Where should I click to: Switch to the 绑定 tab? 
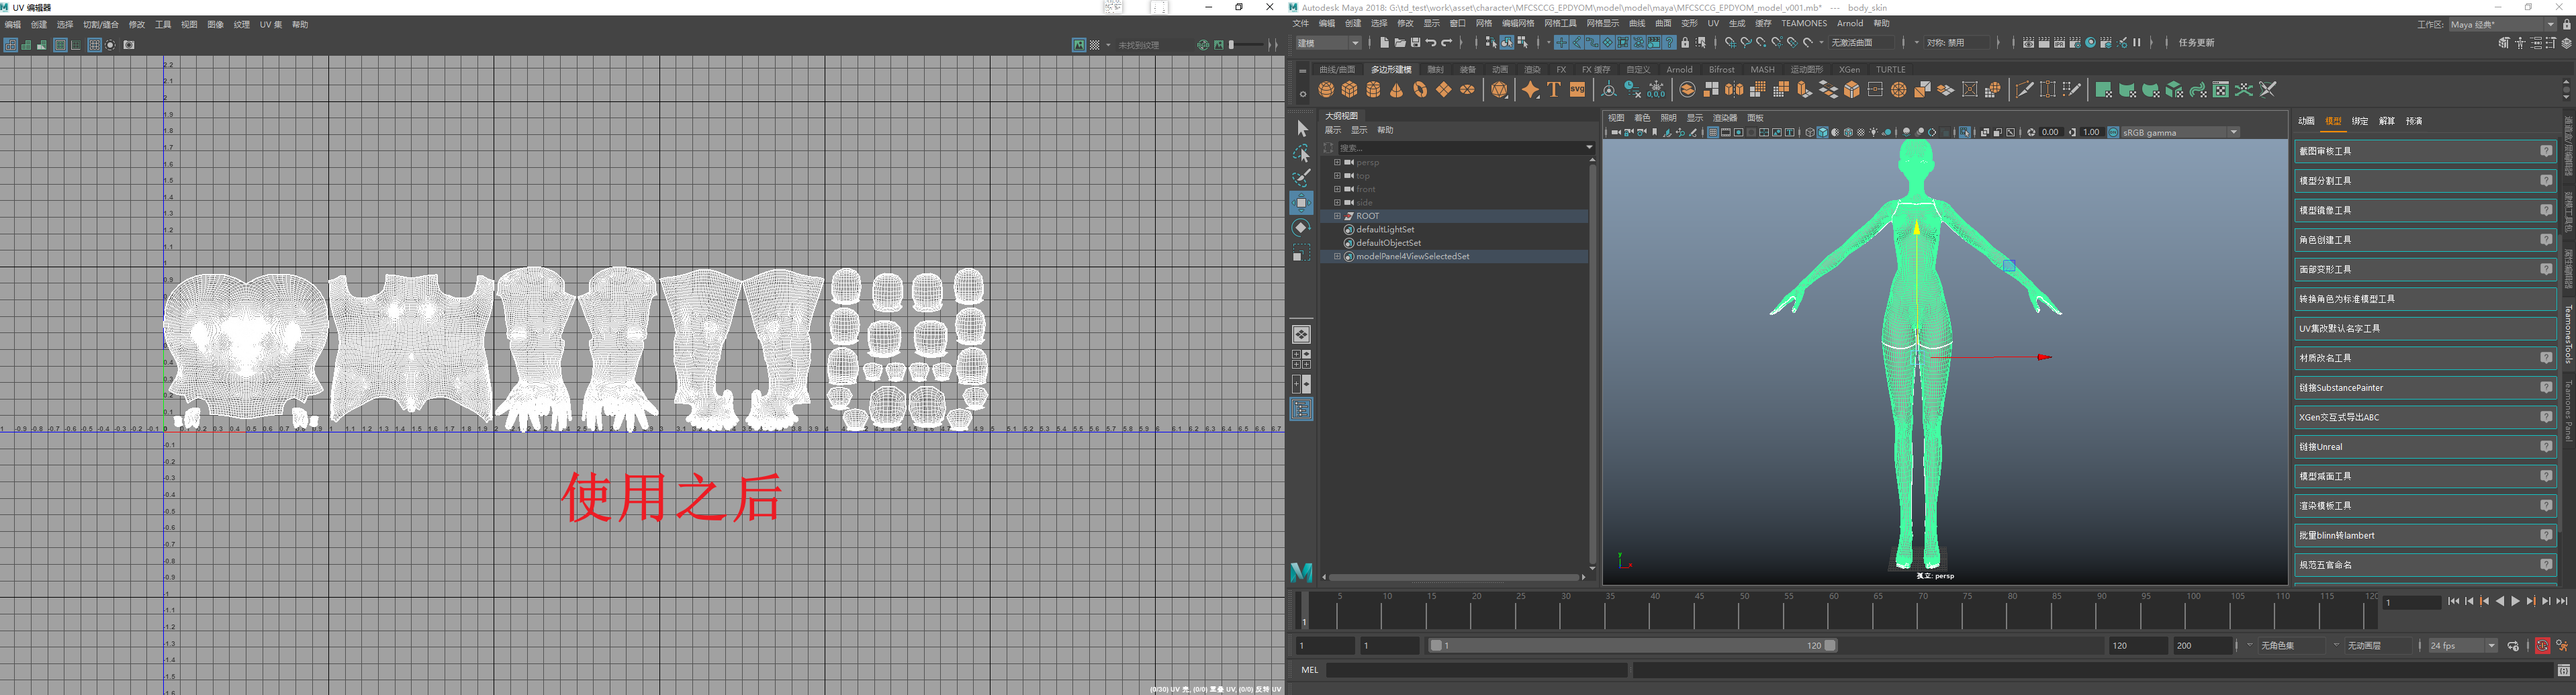coord(2360,121)
